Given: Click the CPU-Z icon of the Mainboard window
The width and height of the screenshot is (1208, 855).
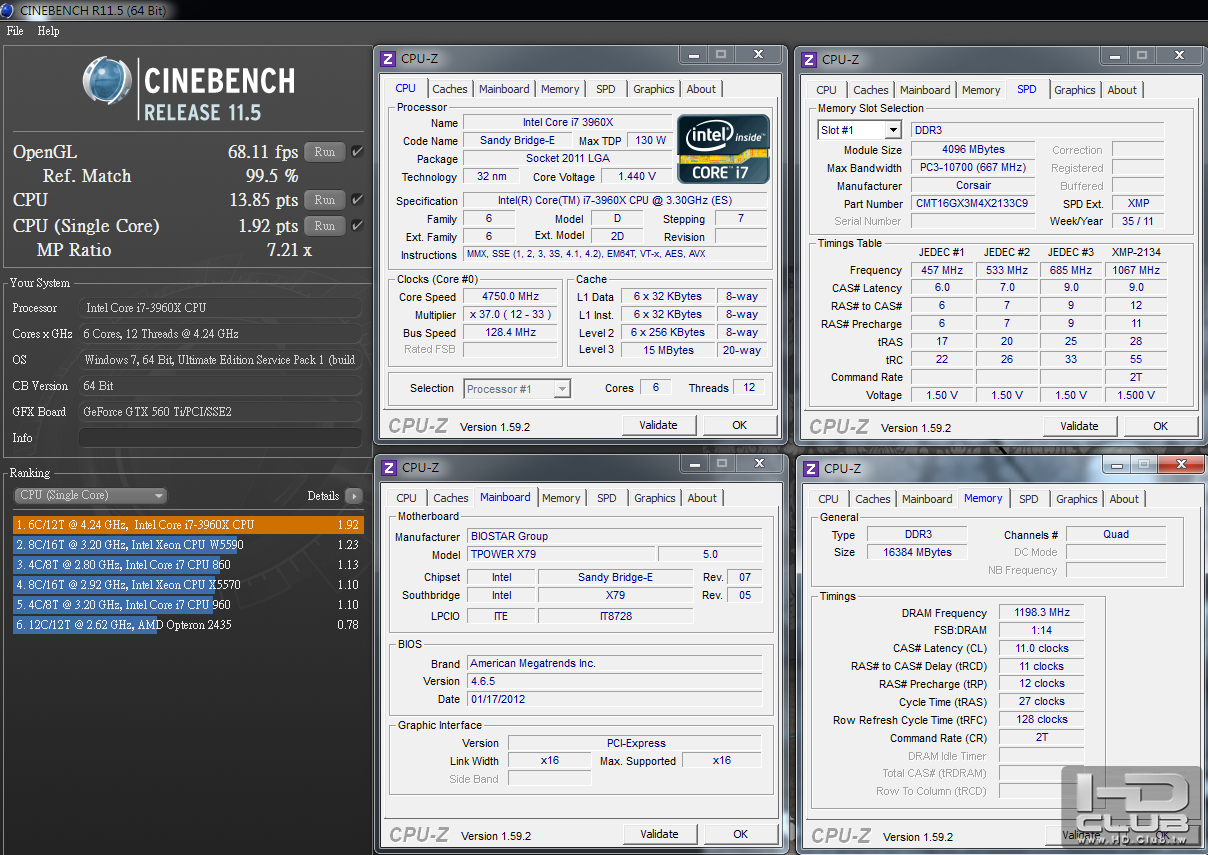Looking at the screenshot, I should tap(388, 467).
